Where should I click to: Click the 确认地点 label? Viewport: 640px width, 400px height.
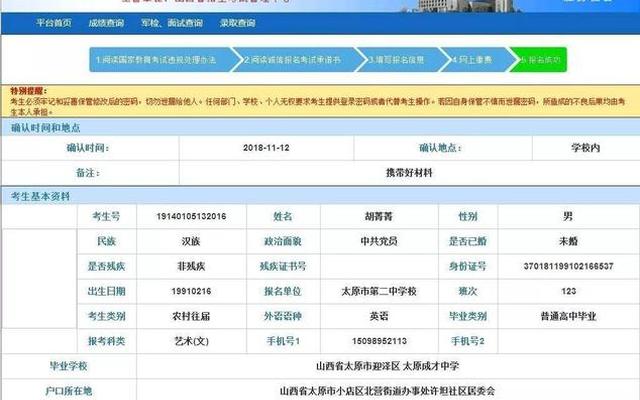coord(440,148)
